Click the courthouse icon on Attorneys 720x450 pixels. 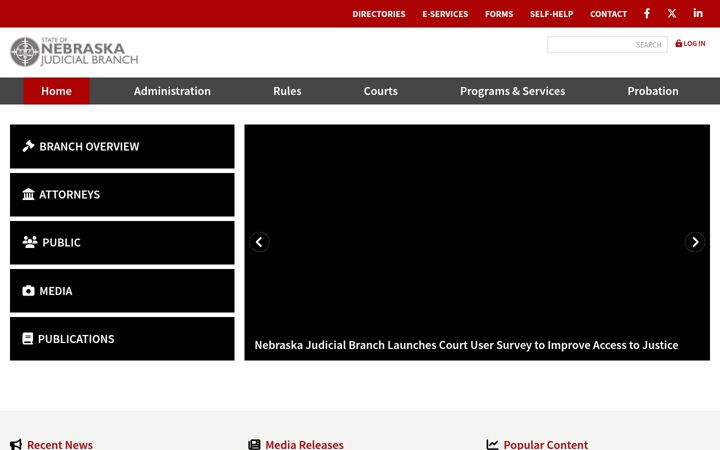coord(28,194)
